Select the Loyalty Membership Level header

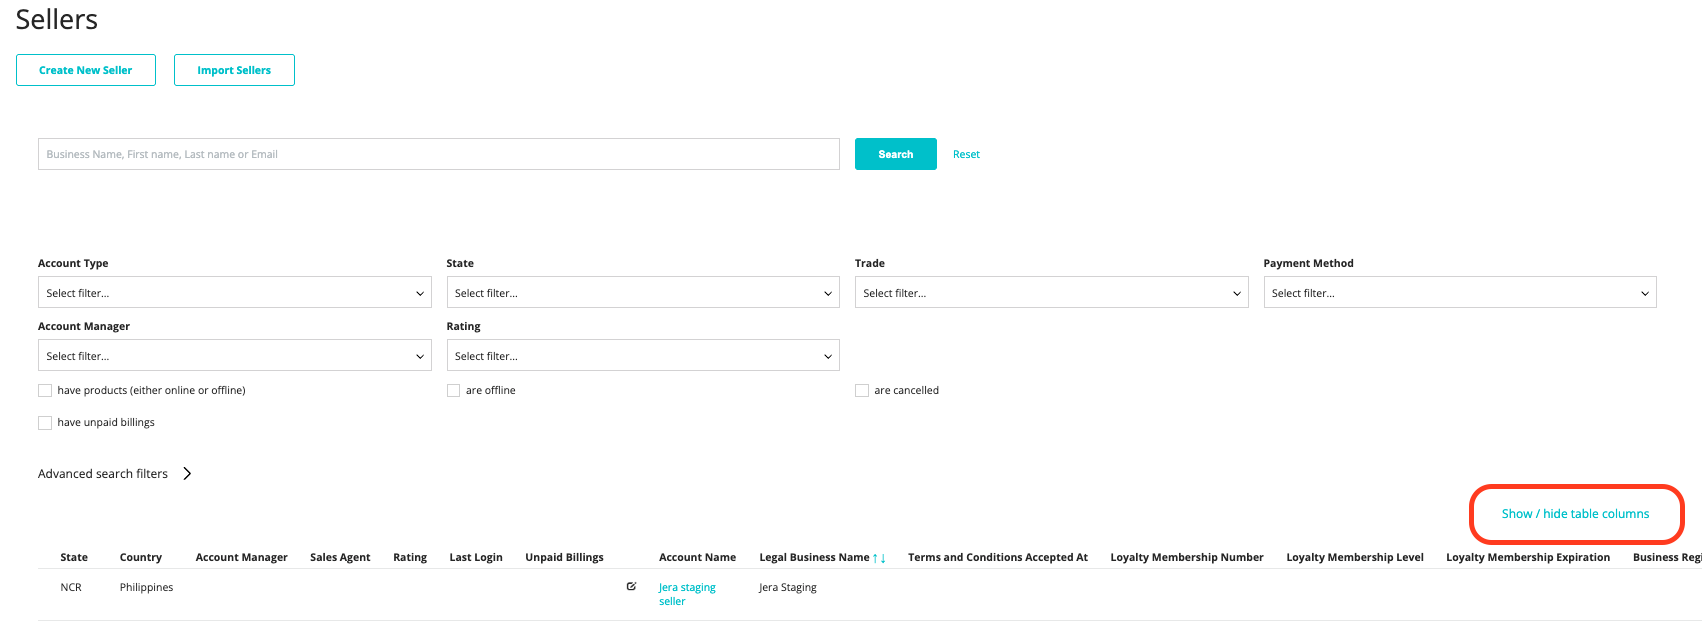[x=1355, y=558]
